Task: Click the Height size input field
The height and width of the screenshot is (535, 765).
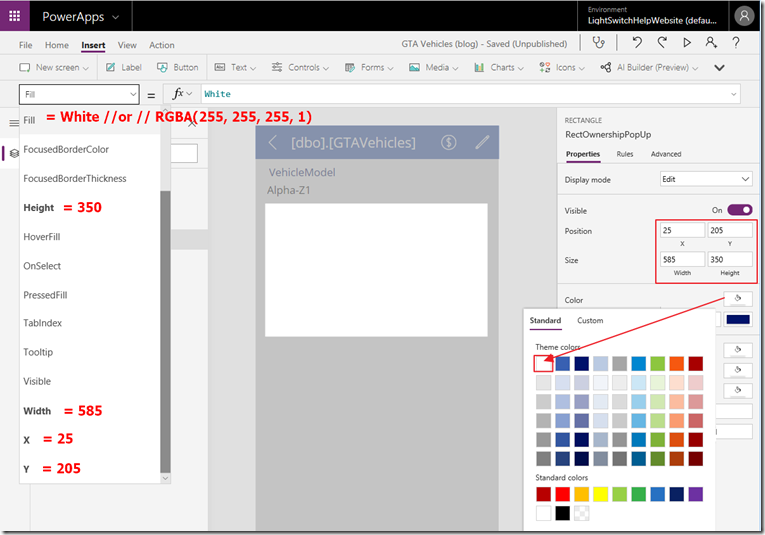Action: pyautogui.click(x=730, y=259)
